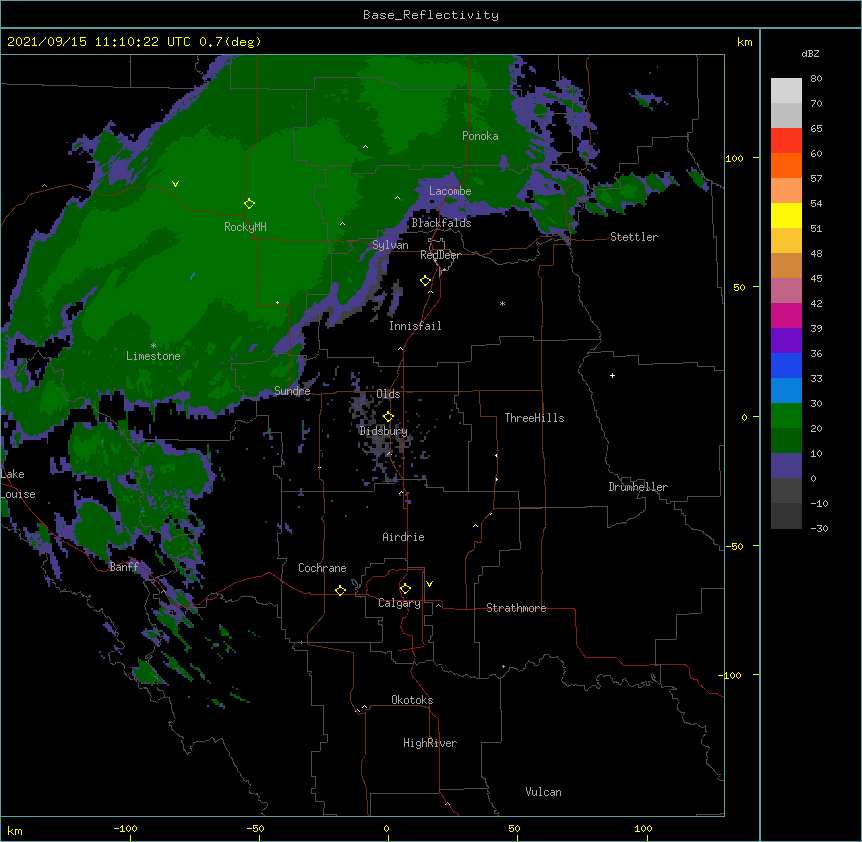Screen dimensions: 862x842
Task: Click the Stettler label
Action: pos(634,237)
